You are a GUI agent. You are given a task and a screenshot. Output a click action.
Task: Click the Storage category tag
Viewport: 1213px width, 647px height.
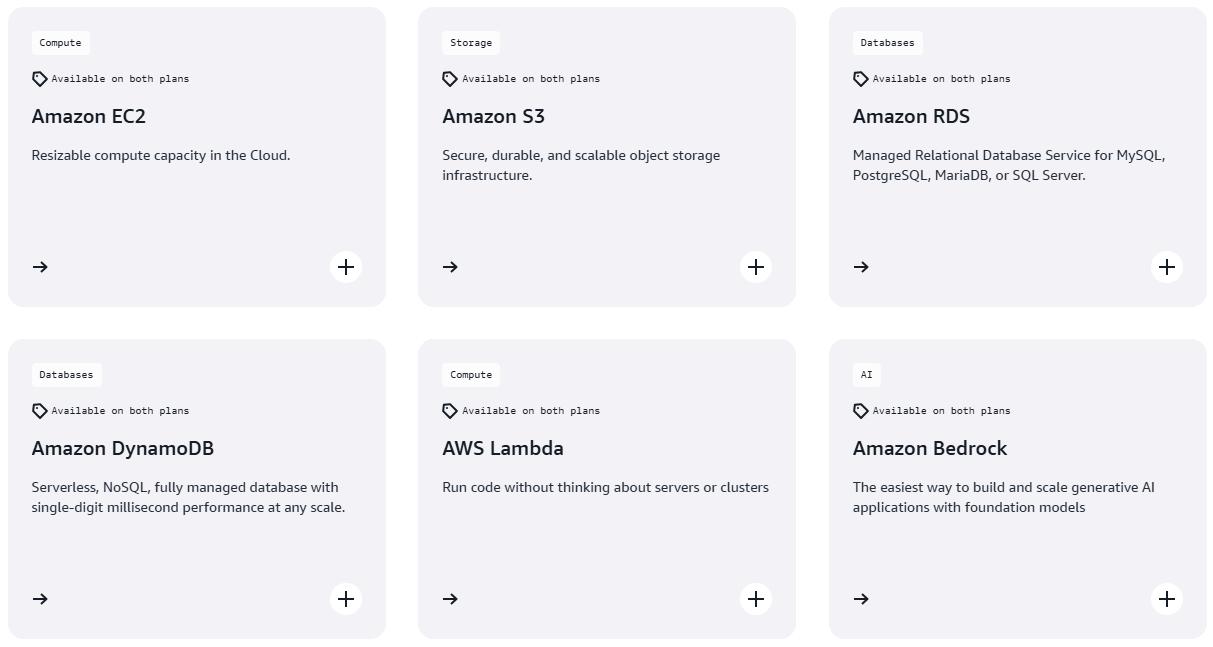pos(471,43)
